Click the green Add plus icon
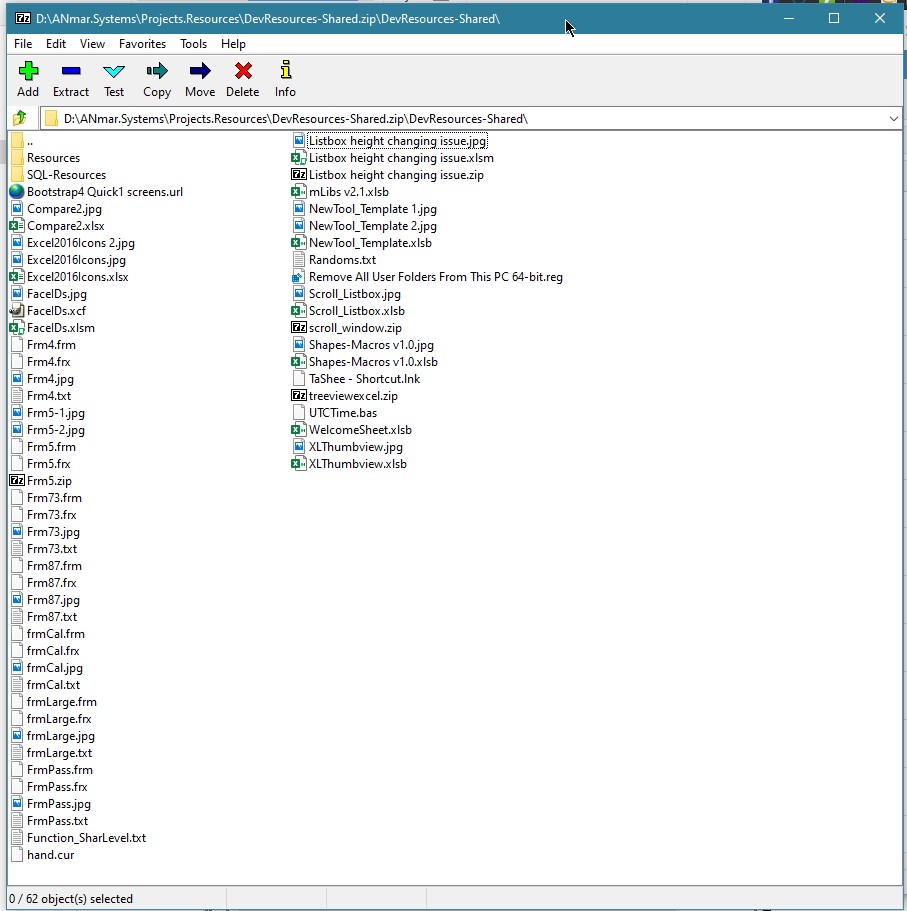 (x=28, y=71)
